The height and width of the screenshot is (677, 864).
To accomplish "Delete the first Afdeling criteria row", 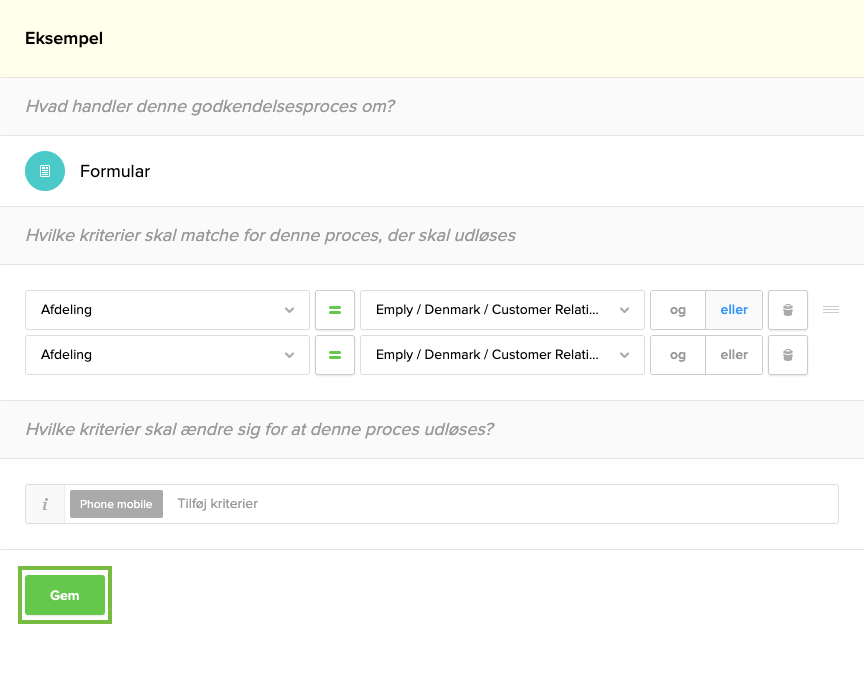I will pos(788,310).
